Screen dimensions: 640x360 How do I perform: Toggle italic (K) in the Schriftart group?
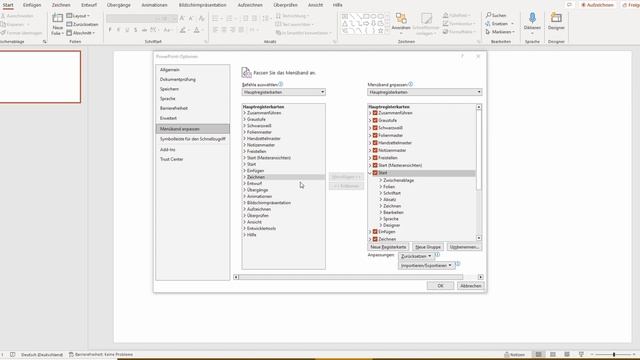(x=118, y=30)
